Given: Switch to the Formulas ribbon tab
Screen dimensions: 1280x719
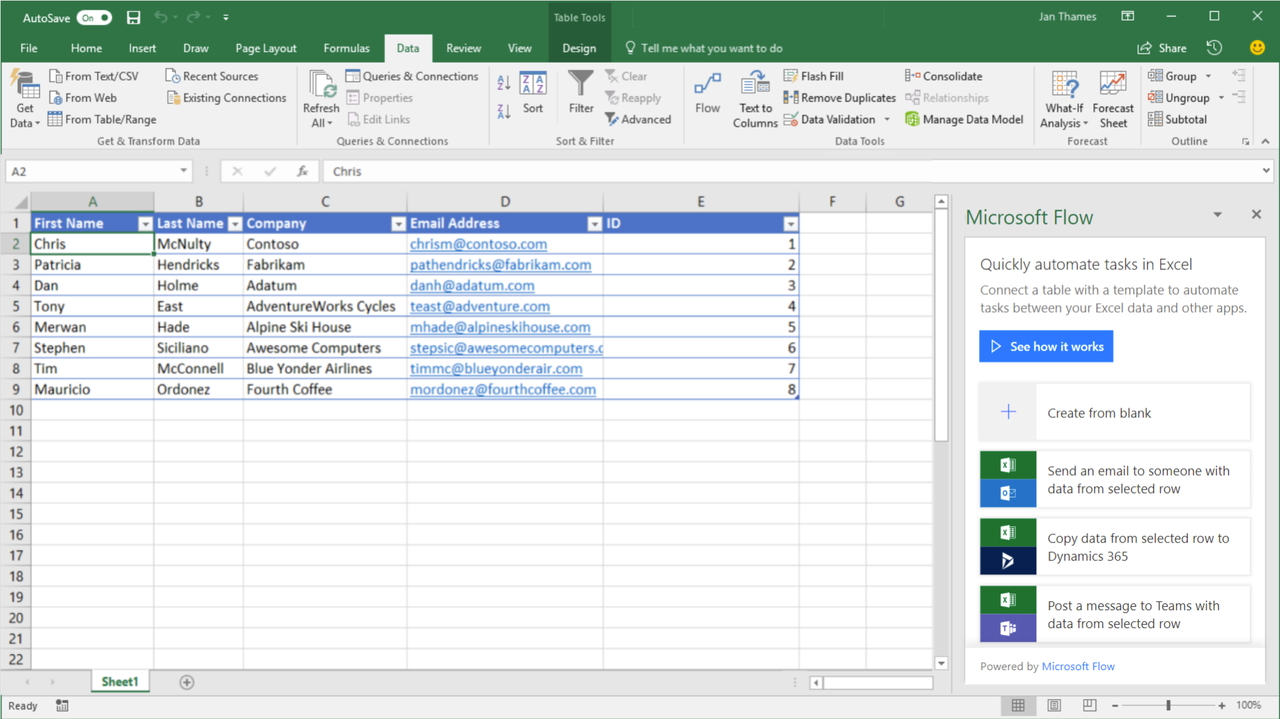Looking at the screenshot, I should pos(346,47).
